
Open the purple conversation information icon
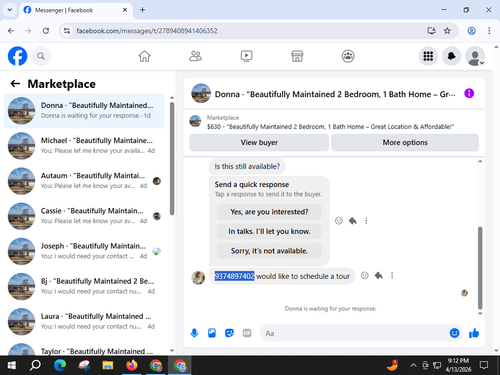[x=469, y=93]
